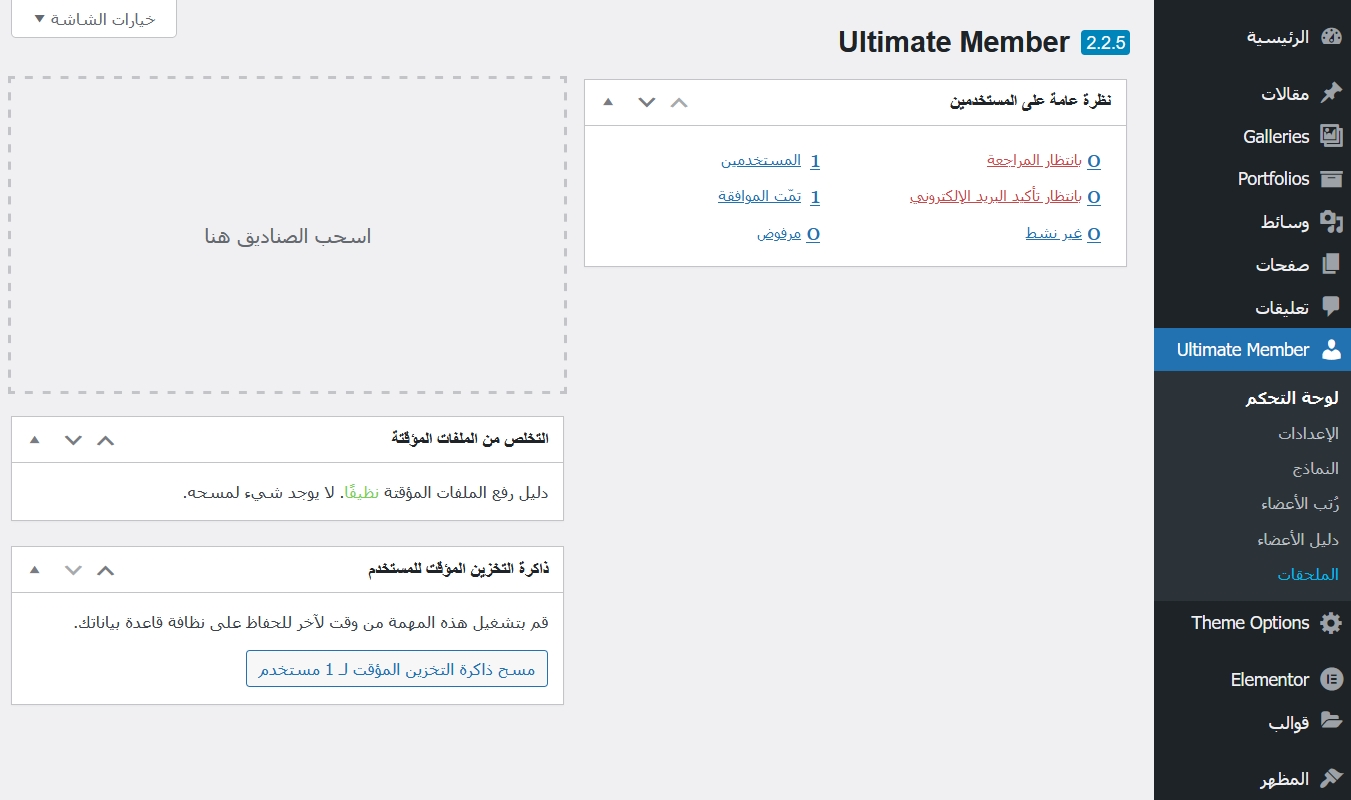The width and height of the screenshot is (1351, 800).
Task: Click the green نظيفًا status word
Action: tap(363, 492)
